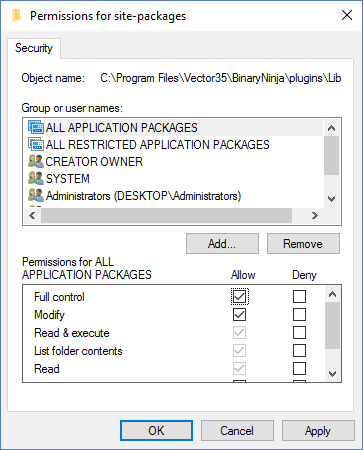Click the user list vertical scrollbar thumb
This screenshot has height=450, width=363.
click(331, 155)
